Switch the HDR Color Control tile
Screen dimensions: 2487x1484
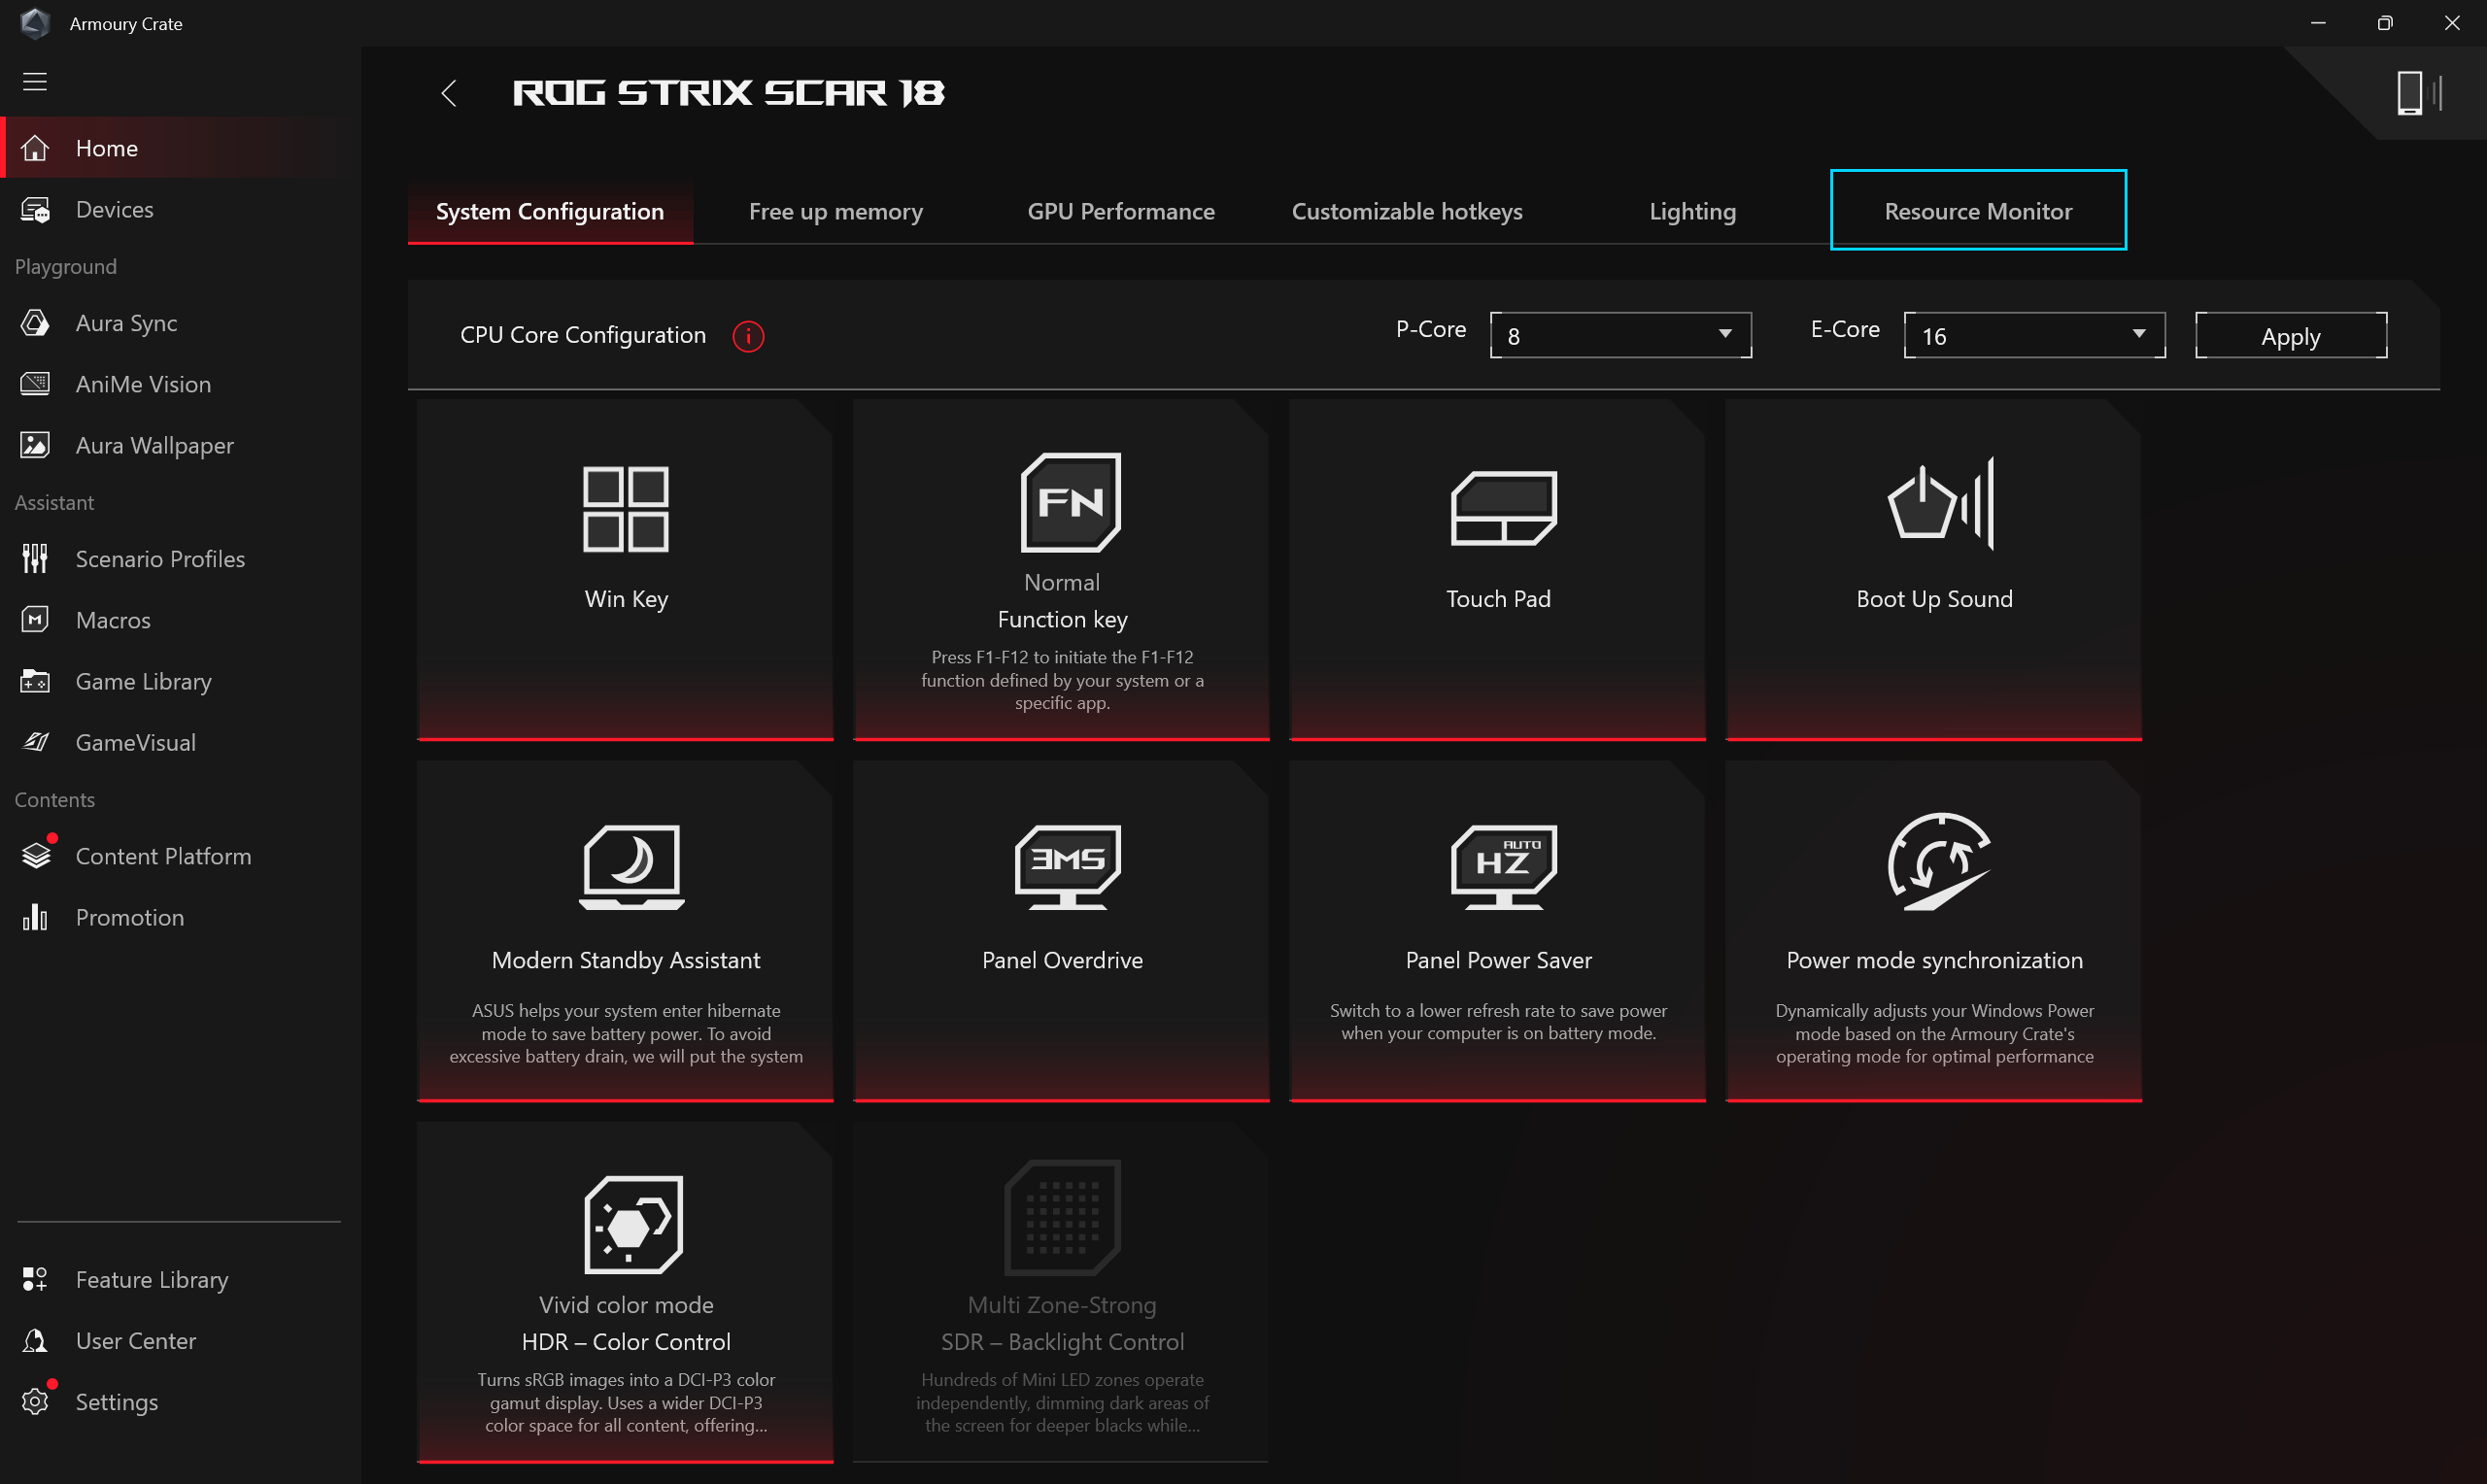point(625,1292)
